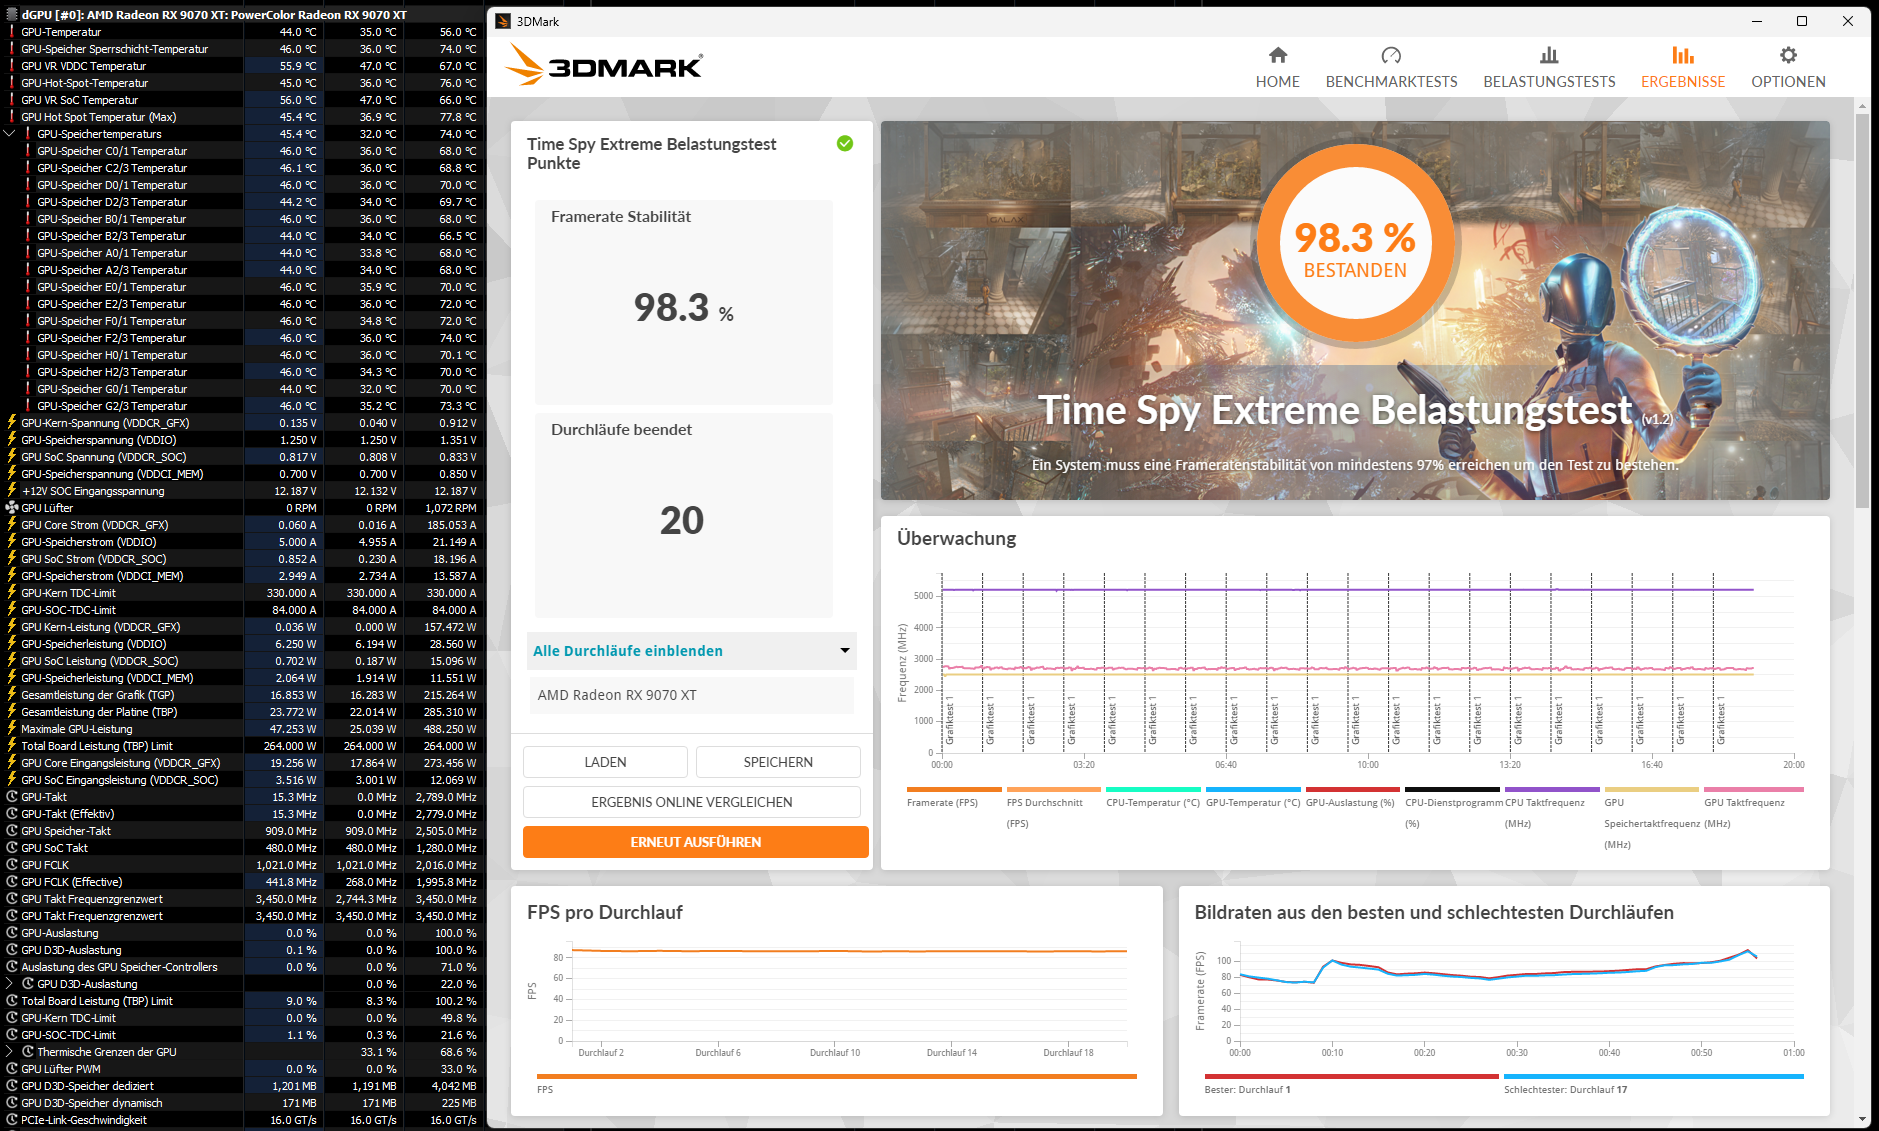Screen dimensions: 1879x1131
Task: Click Ergebnis online vergleichen
Action: pos(692,802)
